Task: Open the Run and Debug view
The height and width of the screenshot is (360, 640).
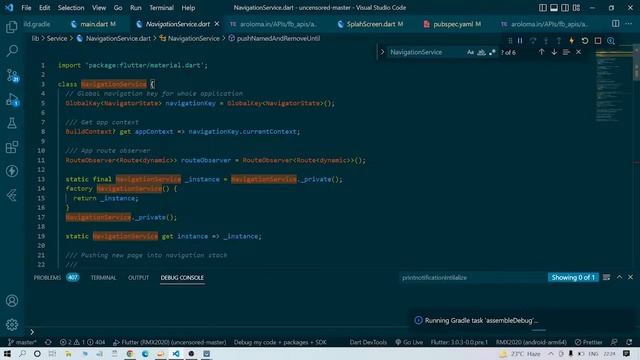Action: [12, 100]
